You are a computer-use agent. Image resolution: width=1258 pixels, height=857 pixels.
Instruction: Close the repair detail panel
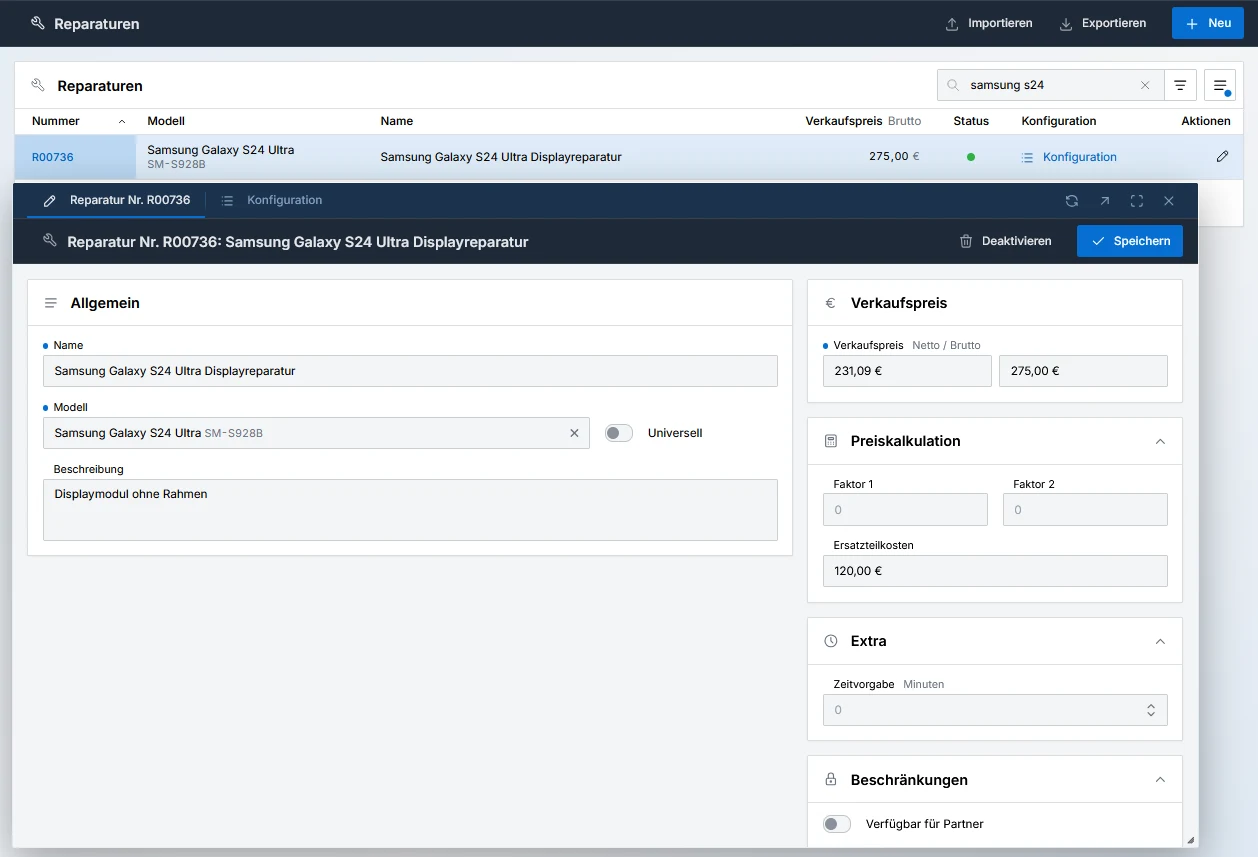tap(1169, 201)
